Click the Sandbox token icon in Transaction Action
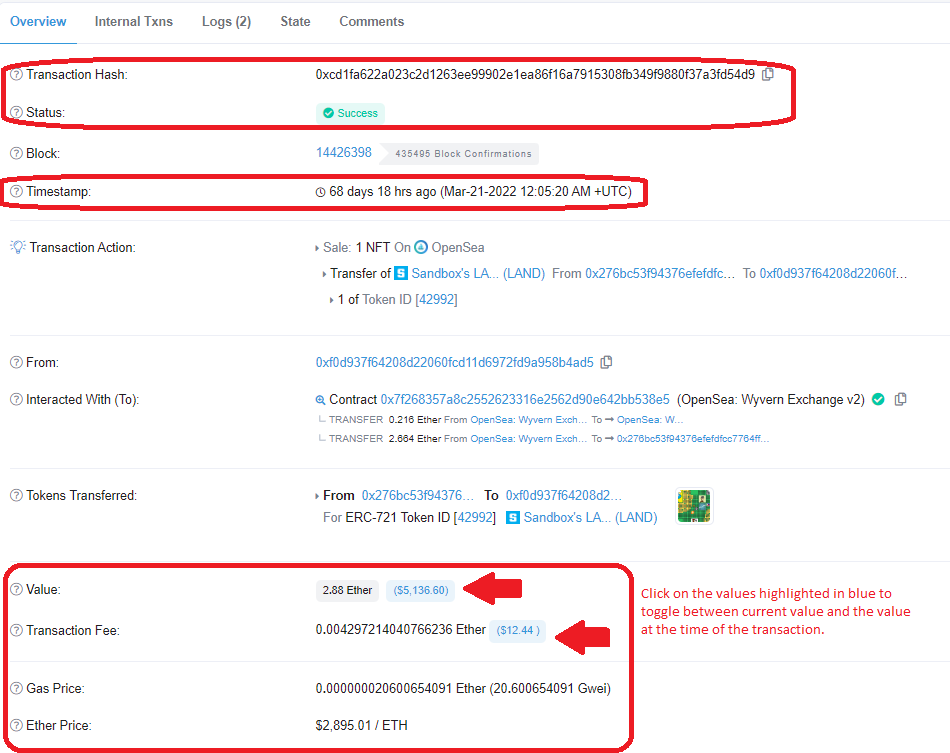950x753 pixels. (401, 273)
